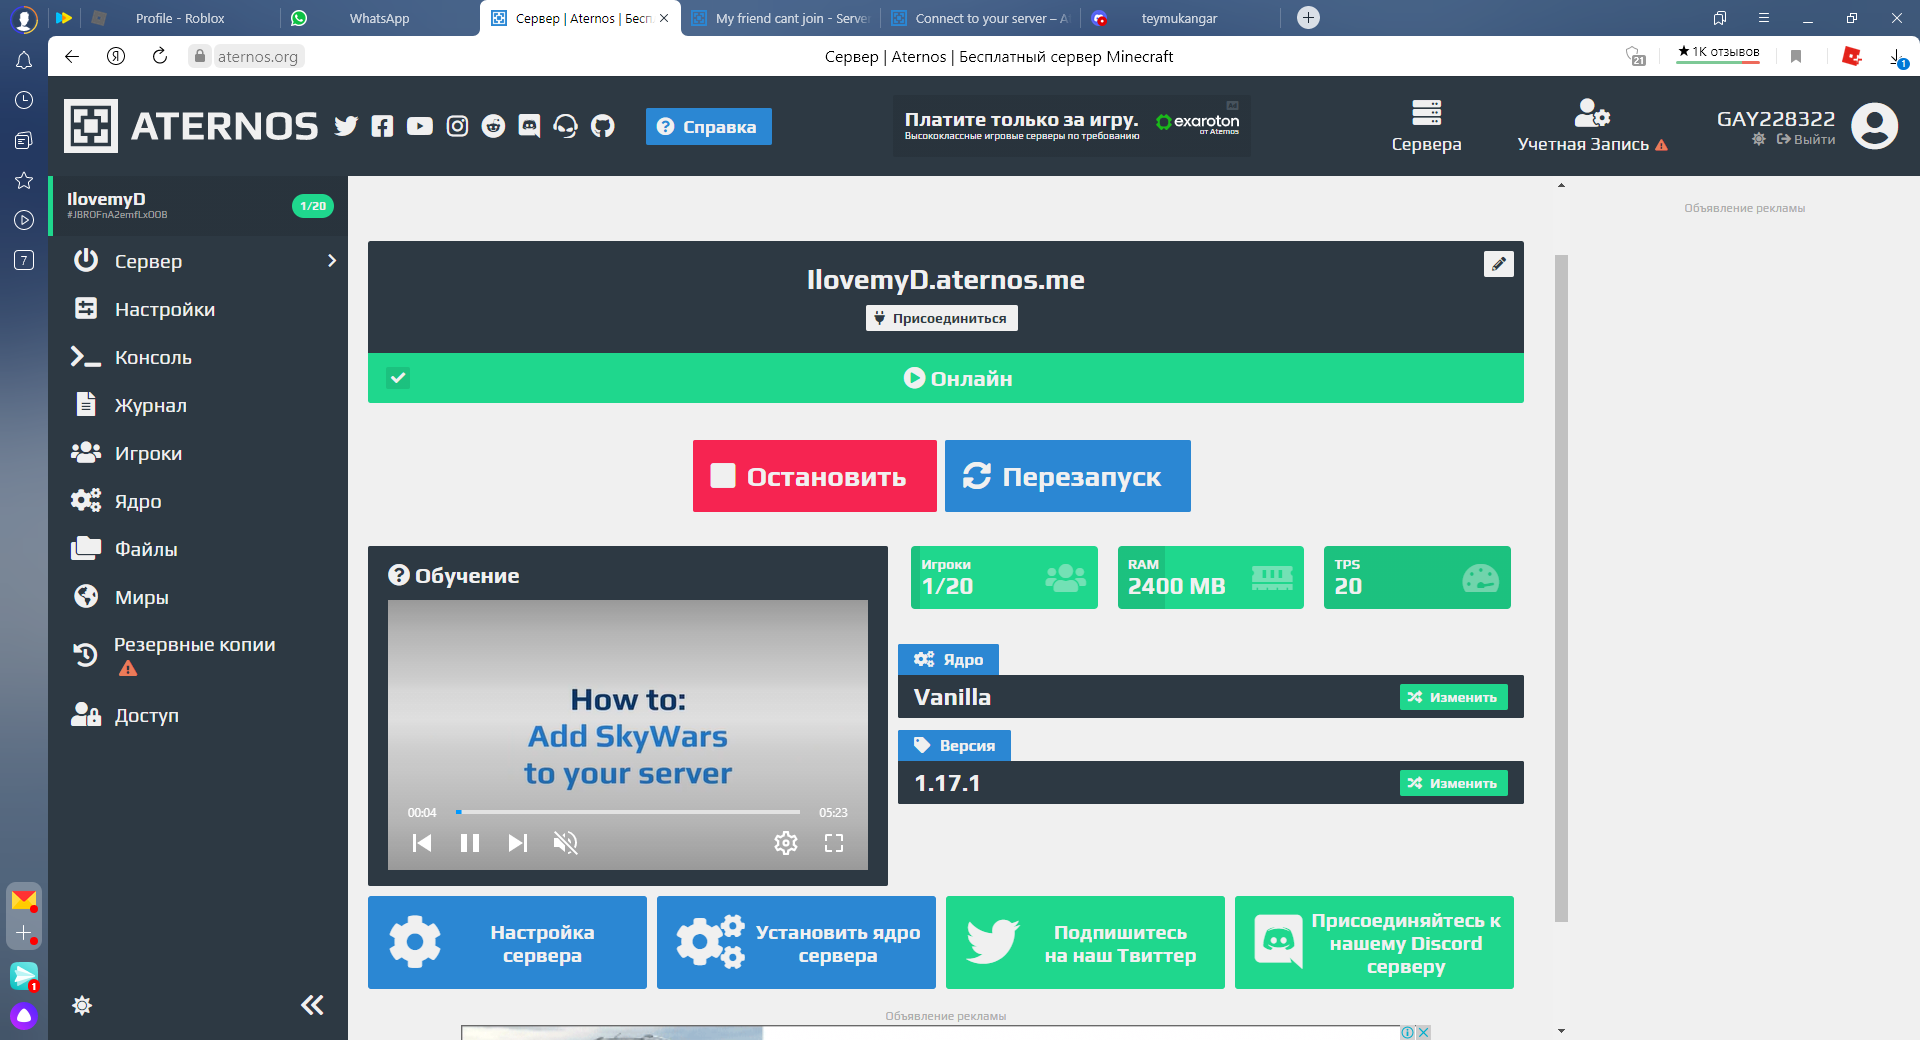Click user avatar profile icon
The width and height of the screenshot is (1920, 1040).
coord(1874,126)
